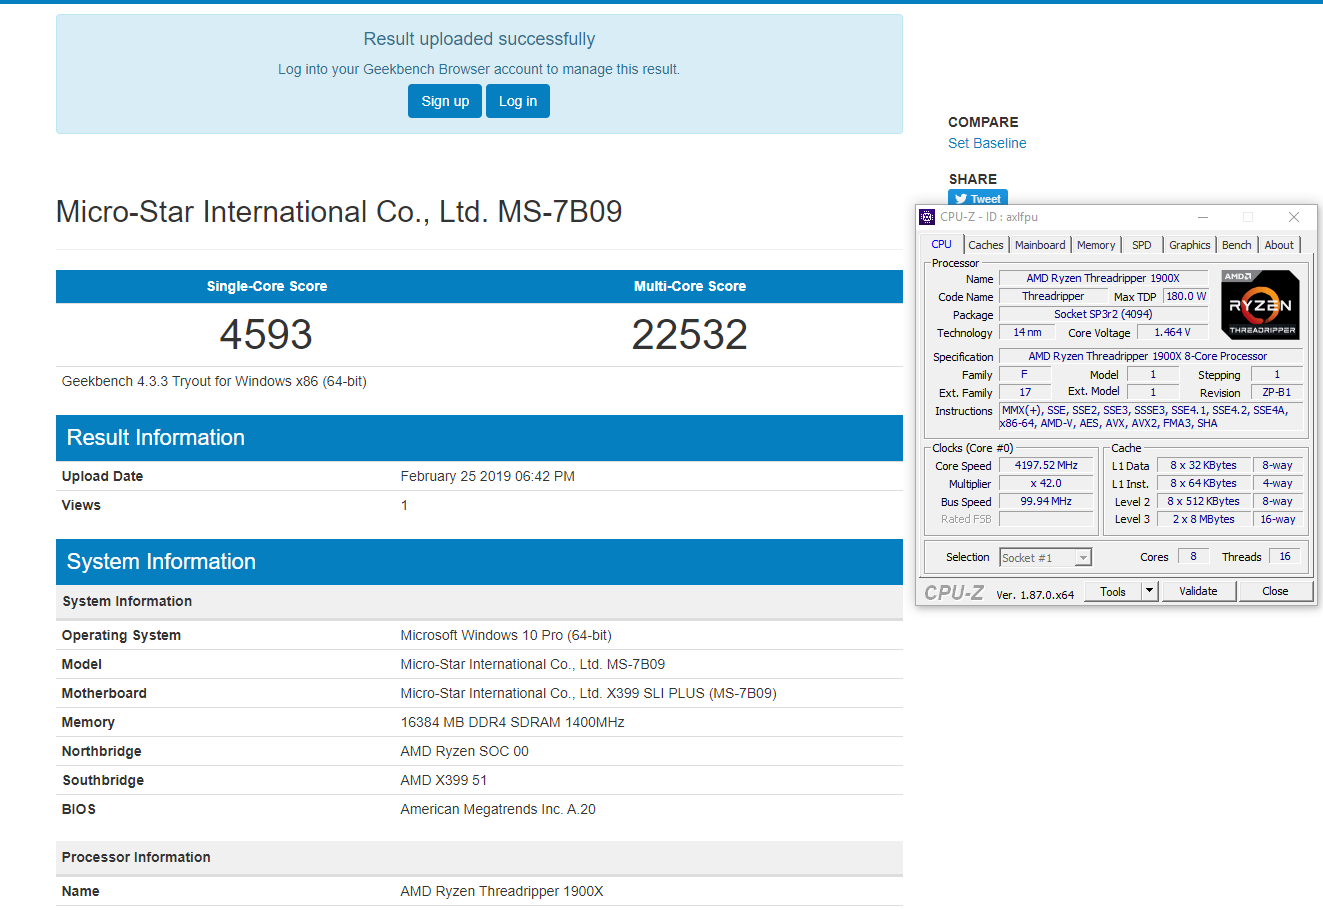Click the L1 Data value 8 x 32 KBytes
Screen dimensions: 1323x910
pos(1203,465)
